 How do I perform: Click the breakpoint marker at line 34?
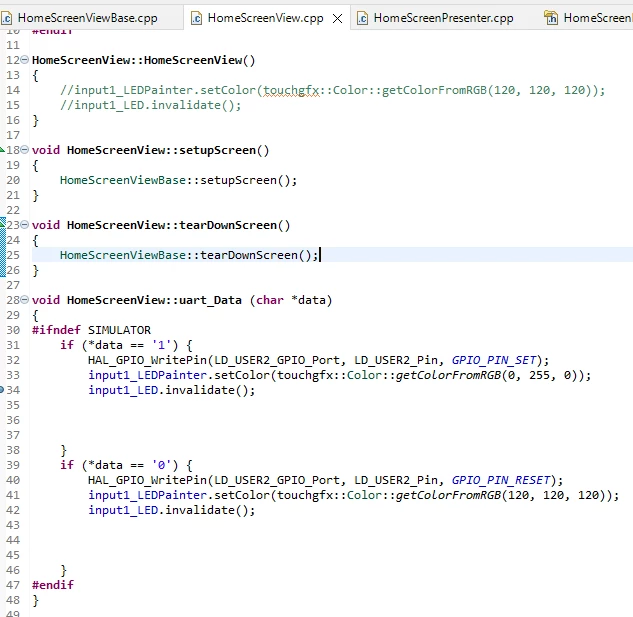coord(2,390)
